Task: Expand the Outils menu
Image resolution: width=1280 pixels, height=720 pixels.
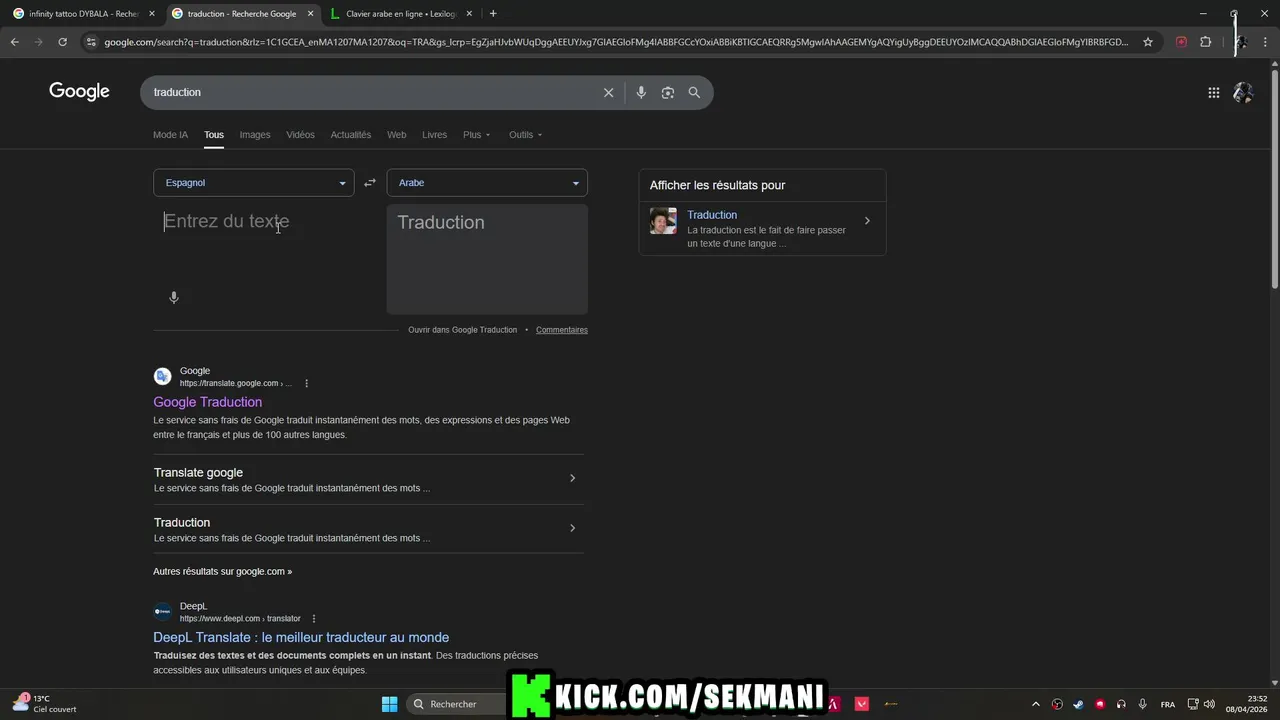Action: pyautogui.click(x=526, y=135)
